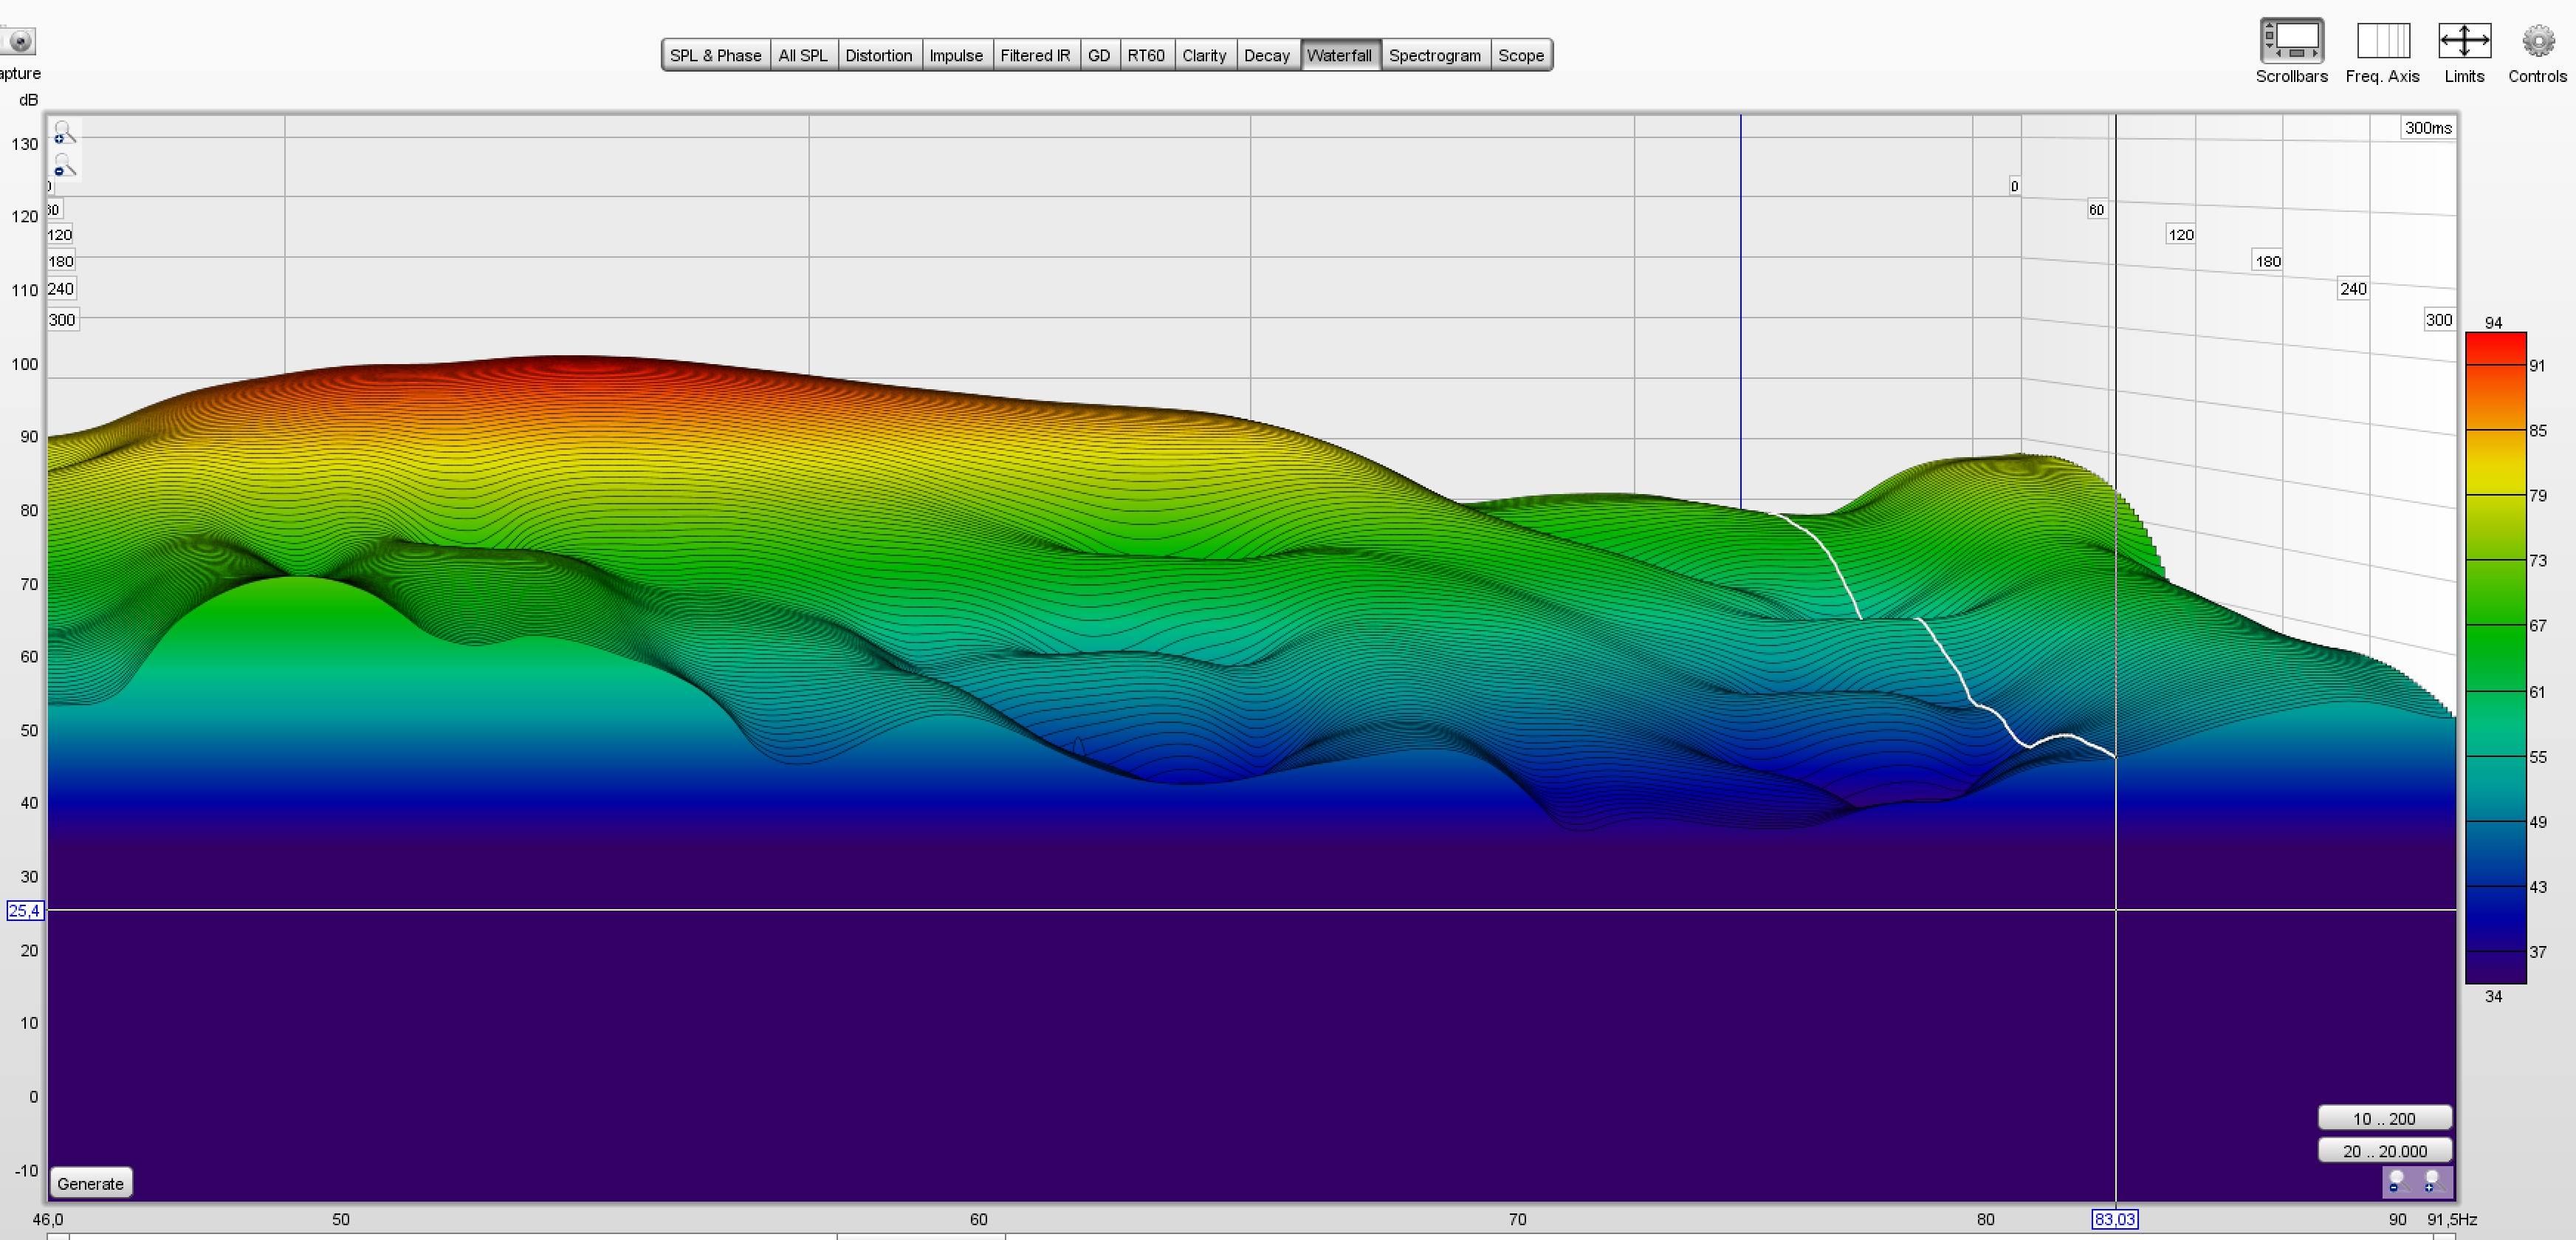2576x1240 pixels.
Task: Select the RT60 tab
Action: [x=1145, y=55]
